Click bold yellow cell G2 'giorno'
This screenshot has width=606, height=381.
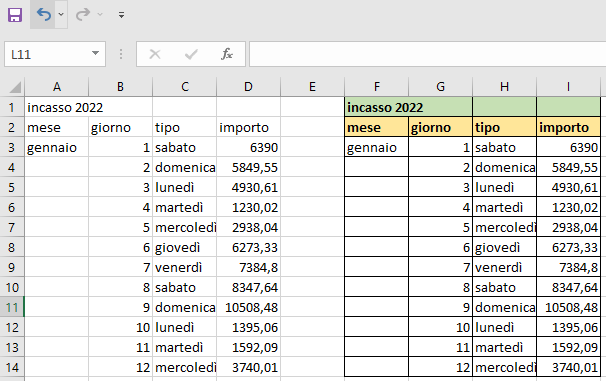click(441, 127)
